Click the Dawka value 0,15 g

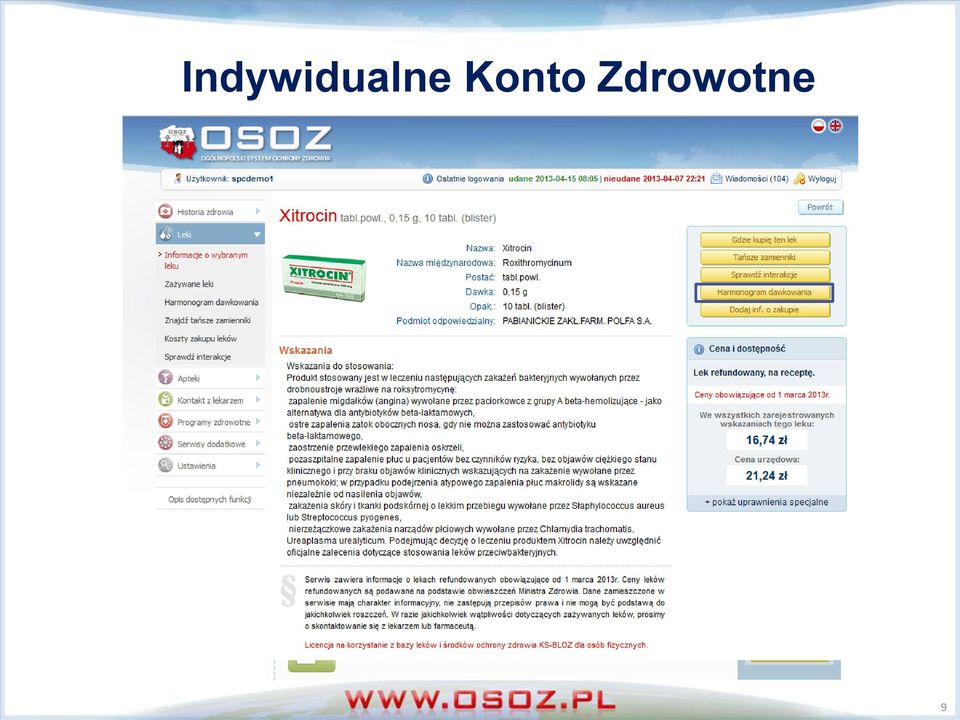(515, 292)
